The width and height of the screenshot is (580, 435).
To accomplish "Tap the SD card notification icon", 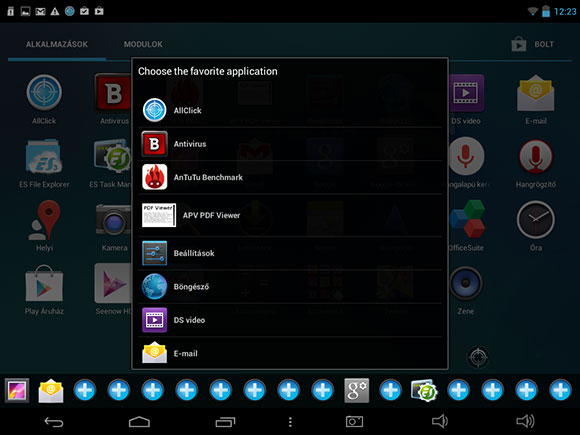I will pos(11,11).
